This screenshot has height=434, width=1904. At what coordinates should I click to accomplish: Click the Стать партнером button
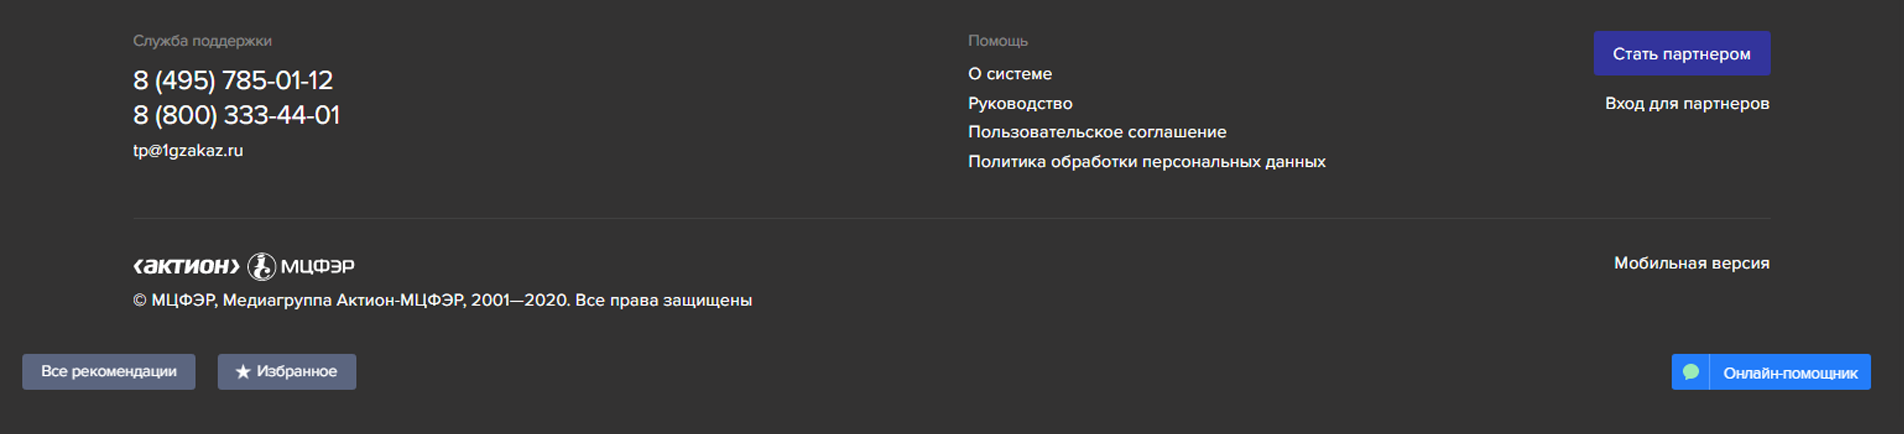coord(1682,54)
